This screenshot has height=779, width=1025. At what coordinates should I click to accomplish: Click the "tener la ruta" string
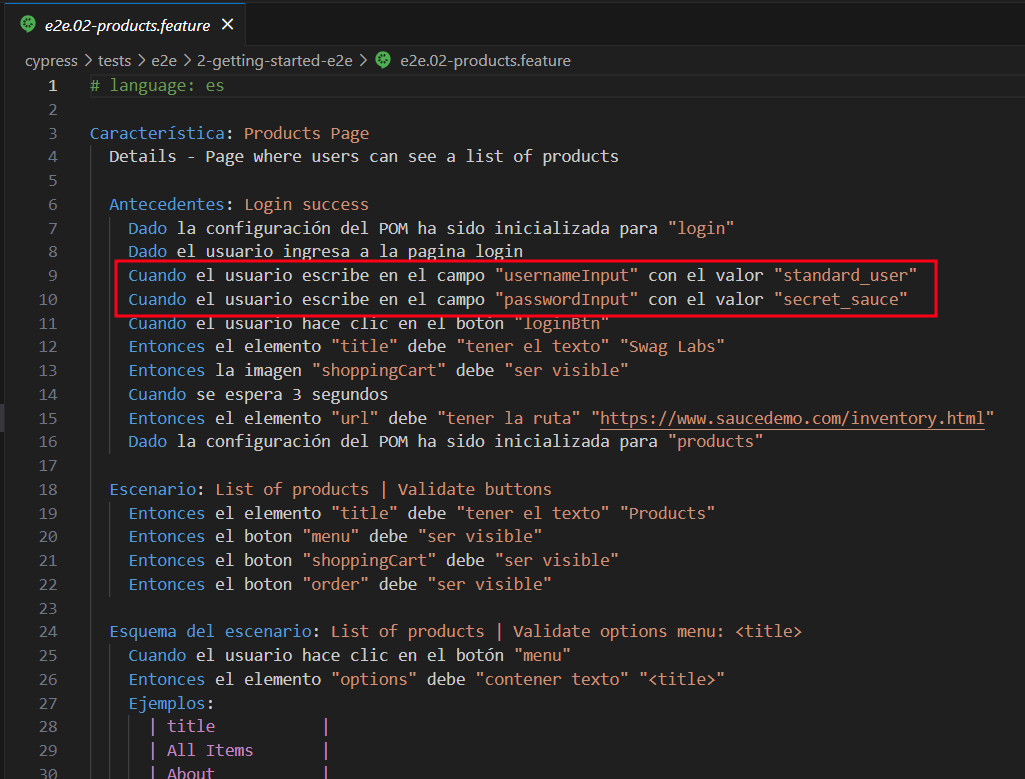509,418
